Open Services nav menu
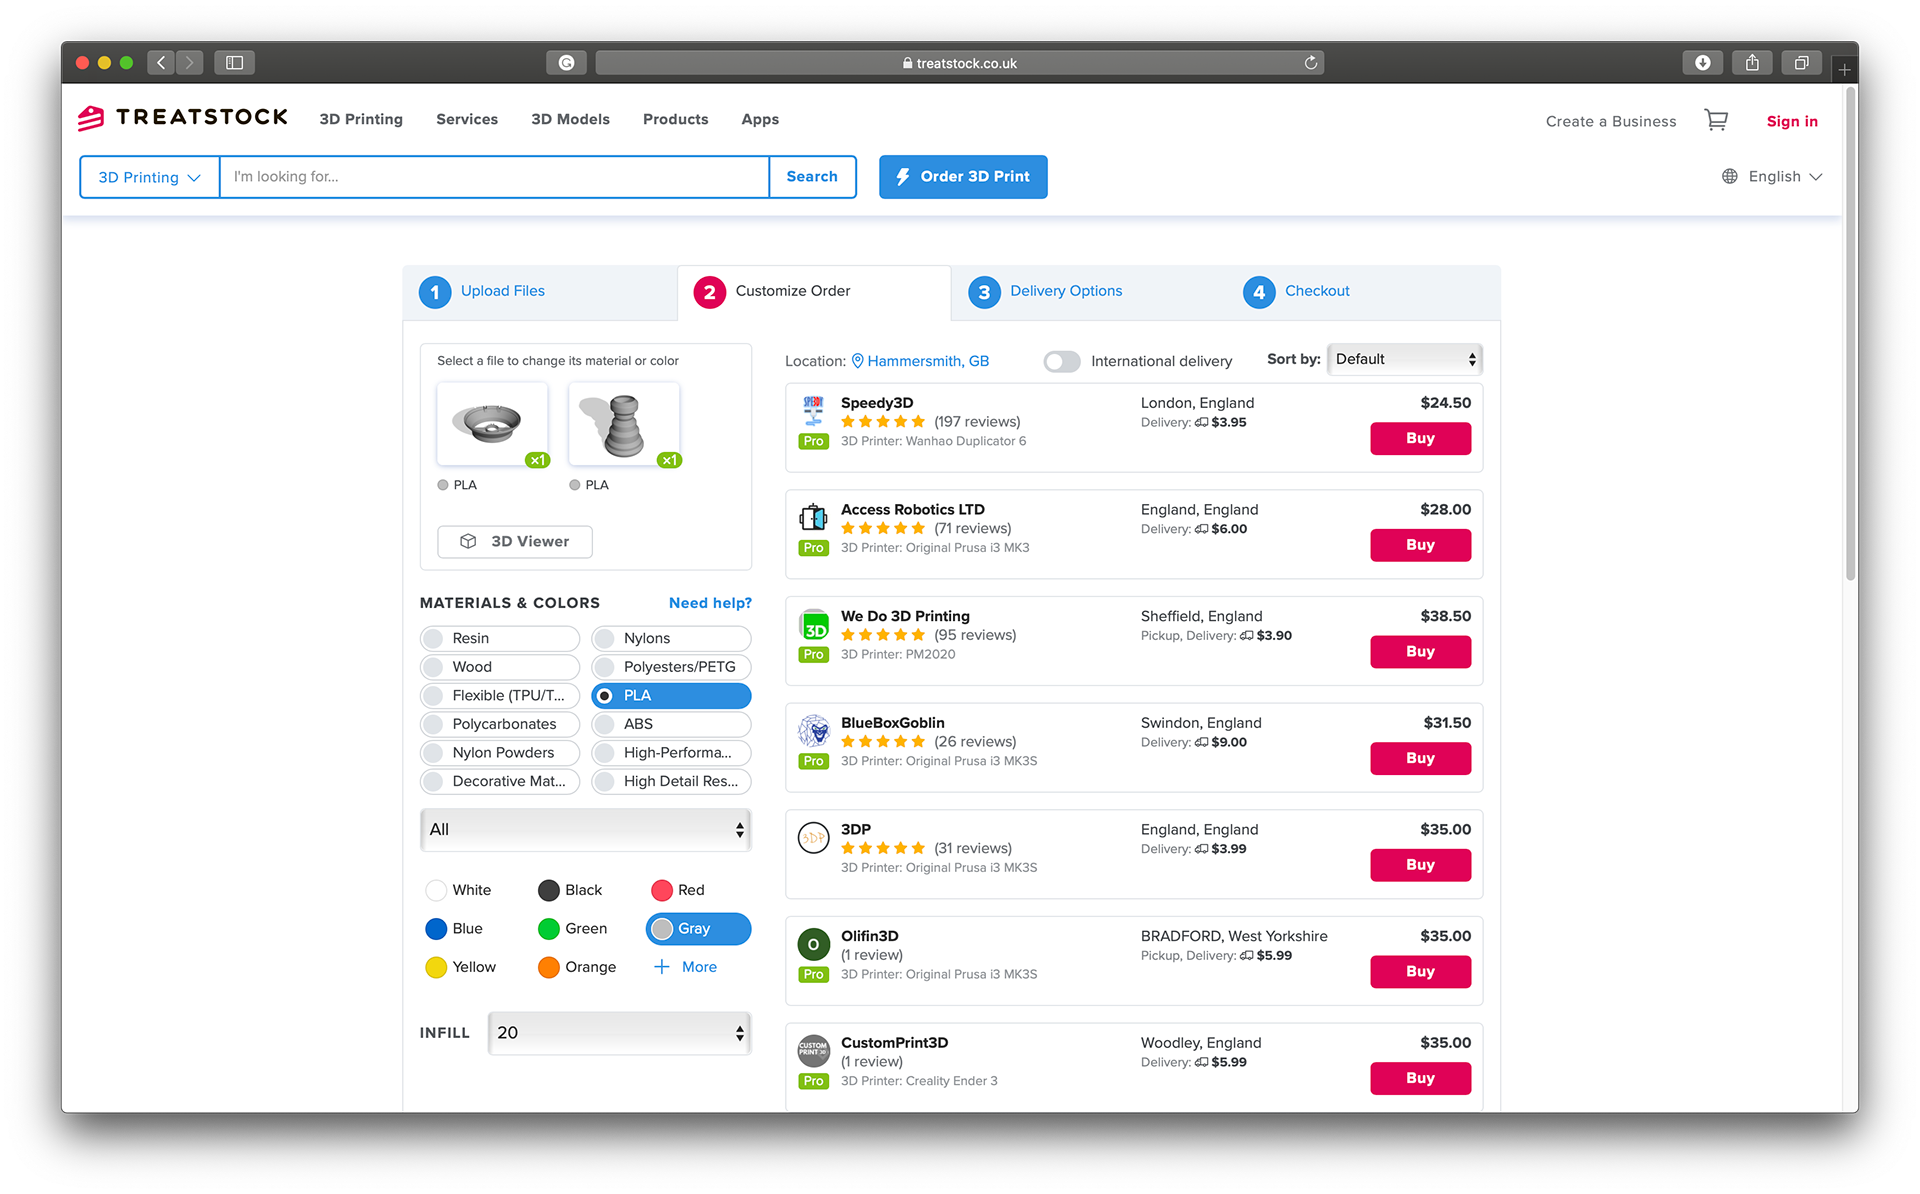 (467, 119)
